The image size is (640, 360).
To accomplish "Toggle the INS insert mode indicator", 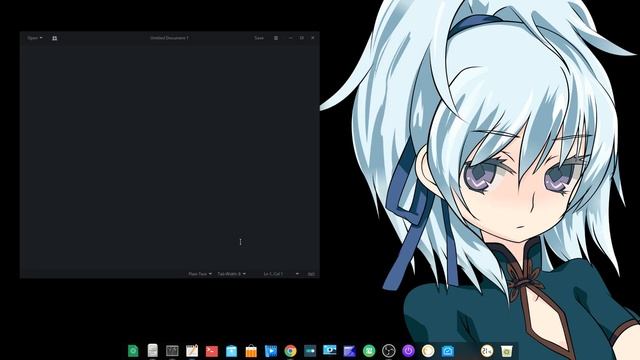I will tap(311, 274).
